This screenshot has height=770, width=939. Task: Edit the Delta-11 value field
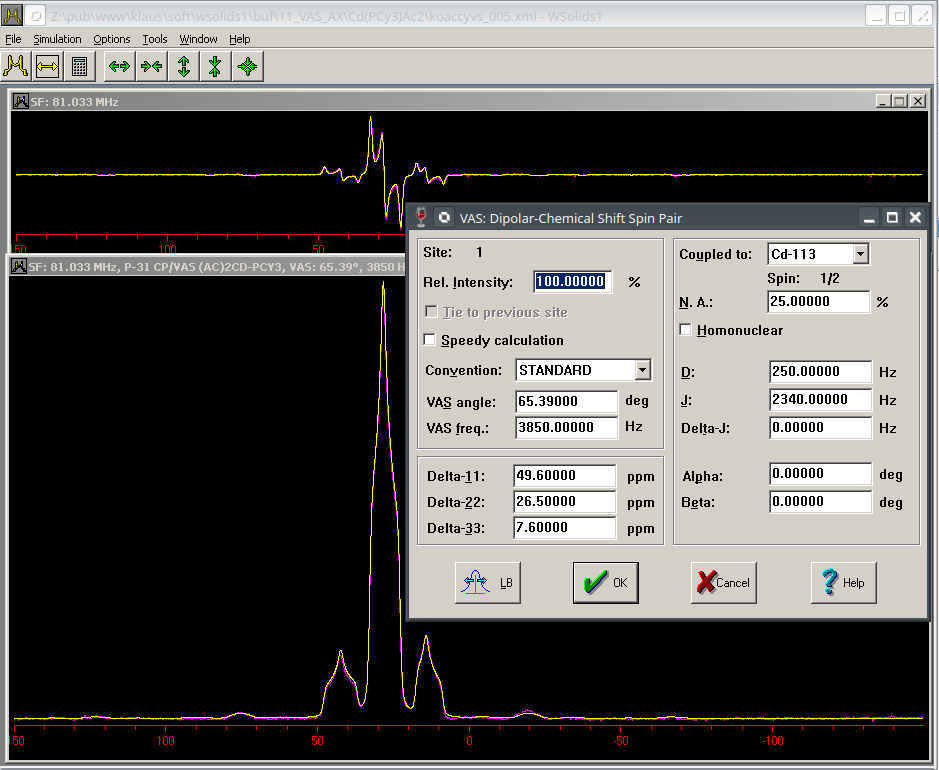tap(564, 476)
